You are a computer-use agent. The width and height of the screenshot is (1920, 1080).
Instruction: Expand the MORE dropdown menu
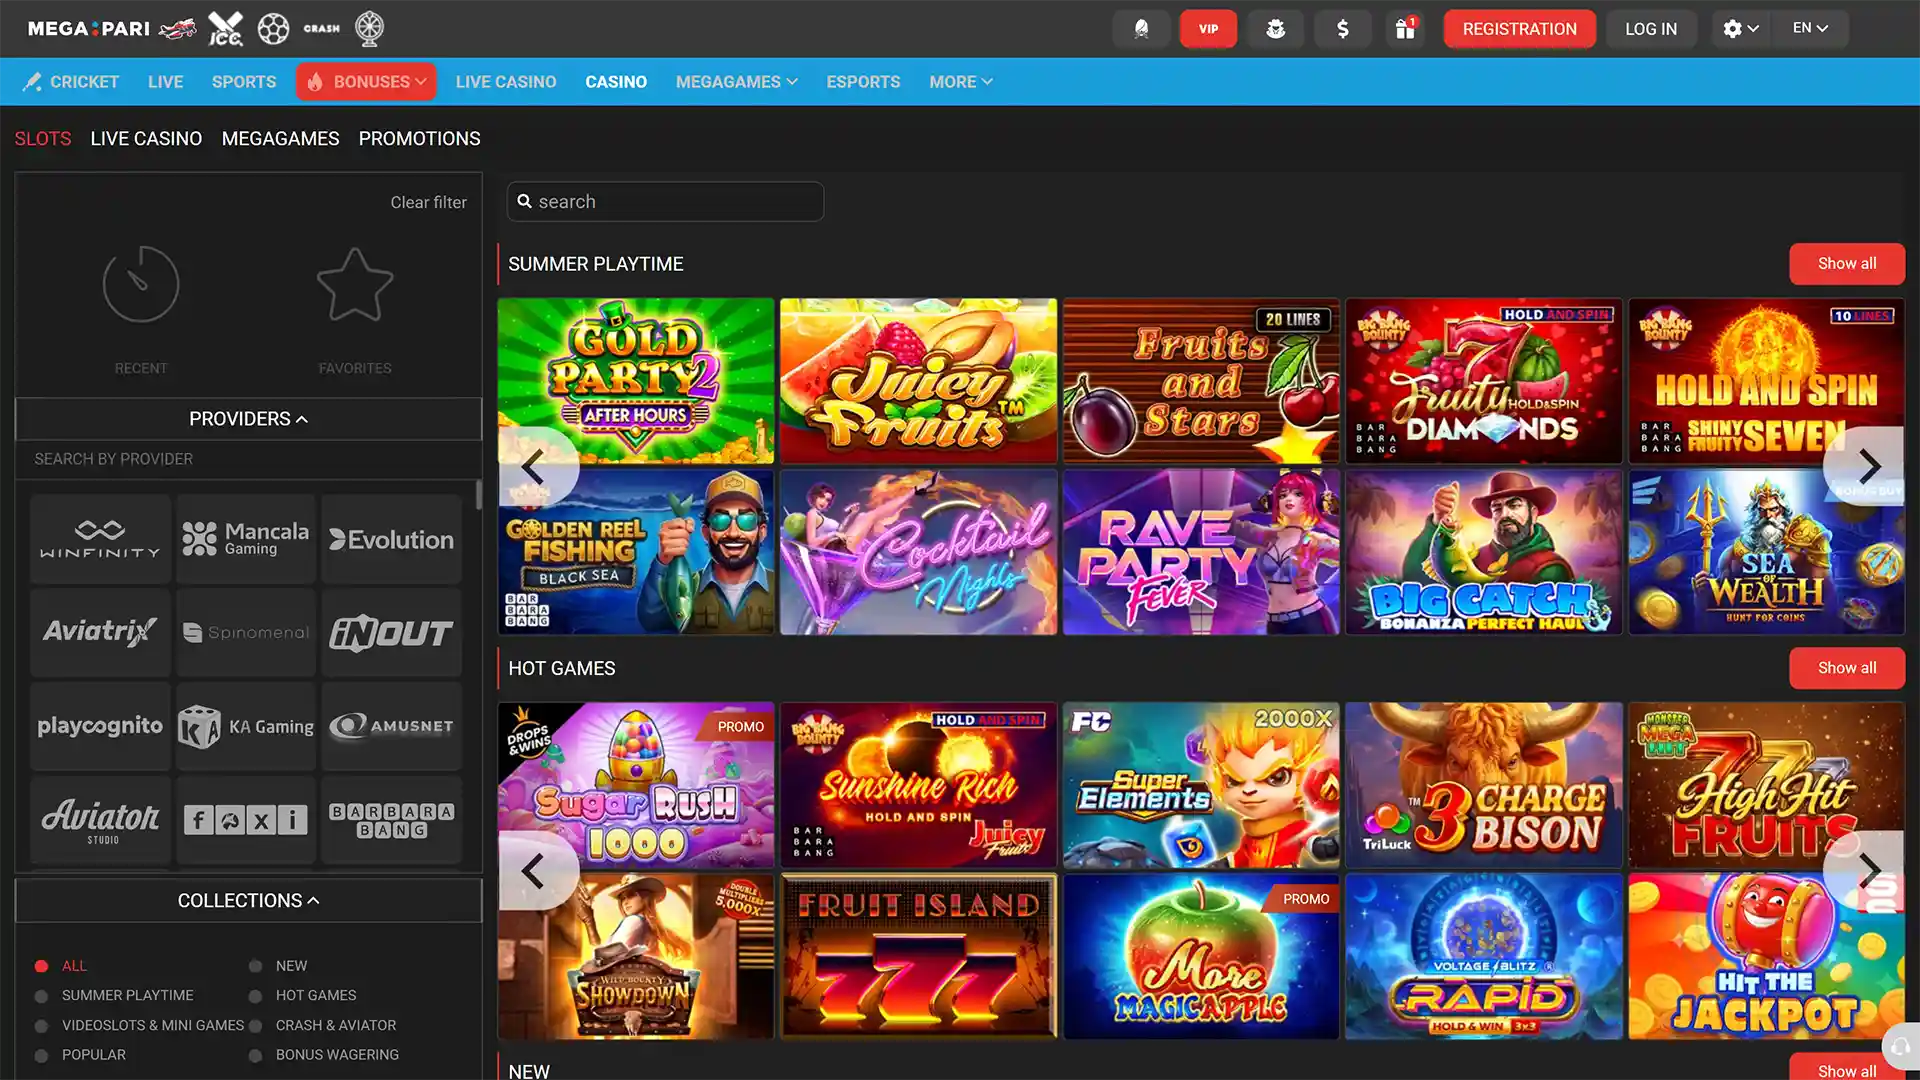[x=960, y=82]
